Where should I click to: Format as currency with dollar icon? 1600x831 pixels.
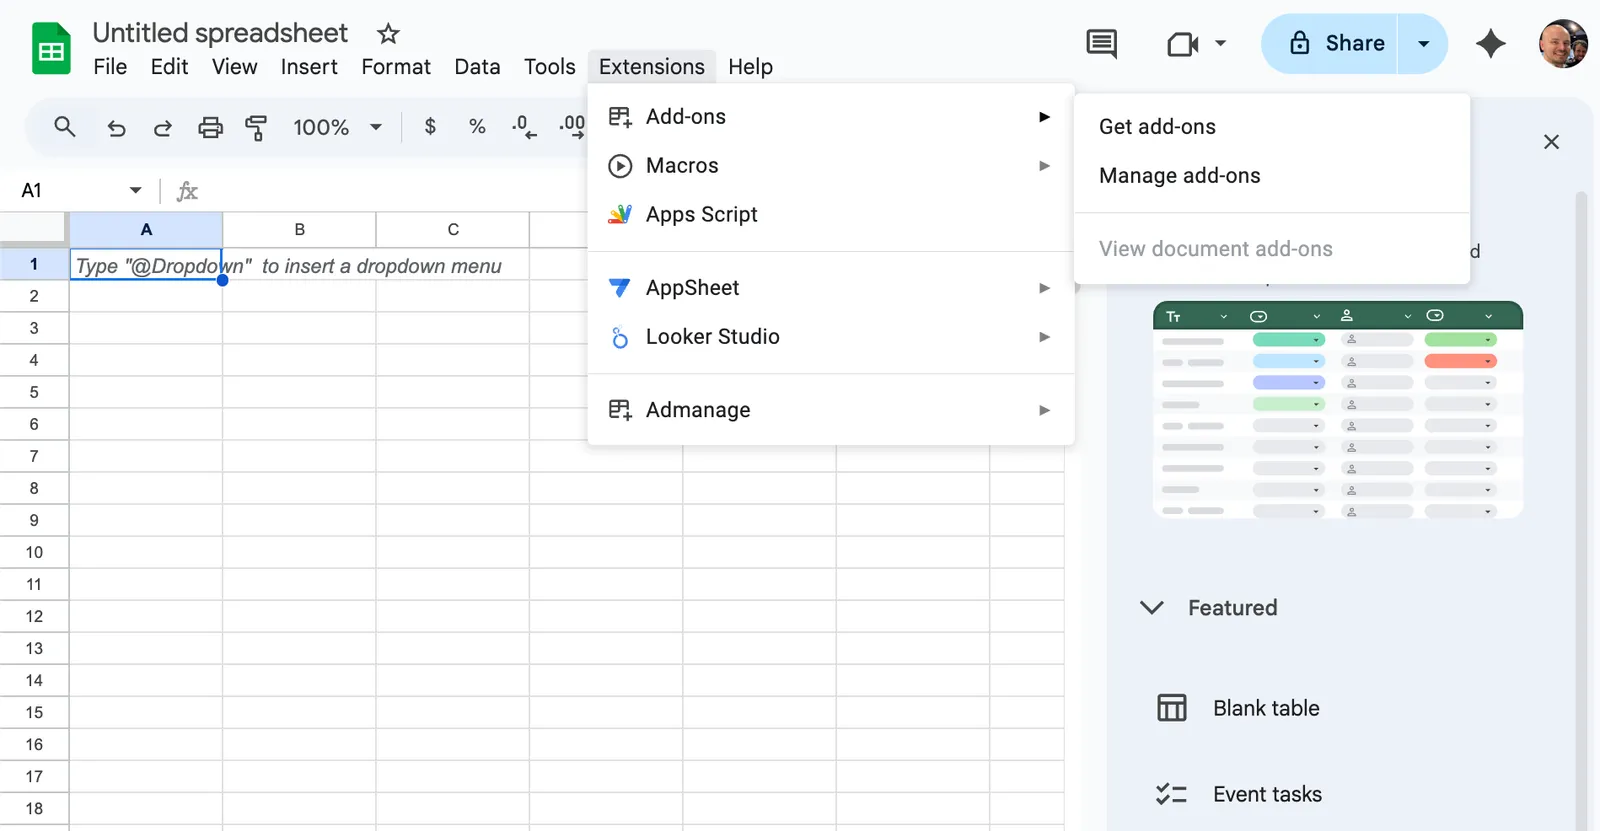click(430, 127)
